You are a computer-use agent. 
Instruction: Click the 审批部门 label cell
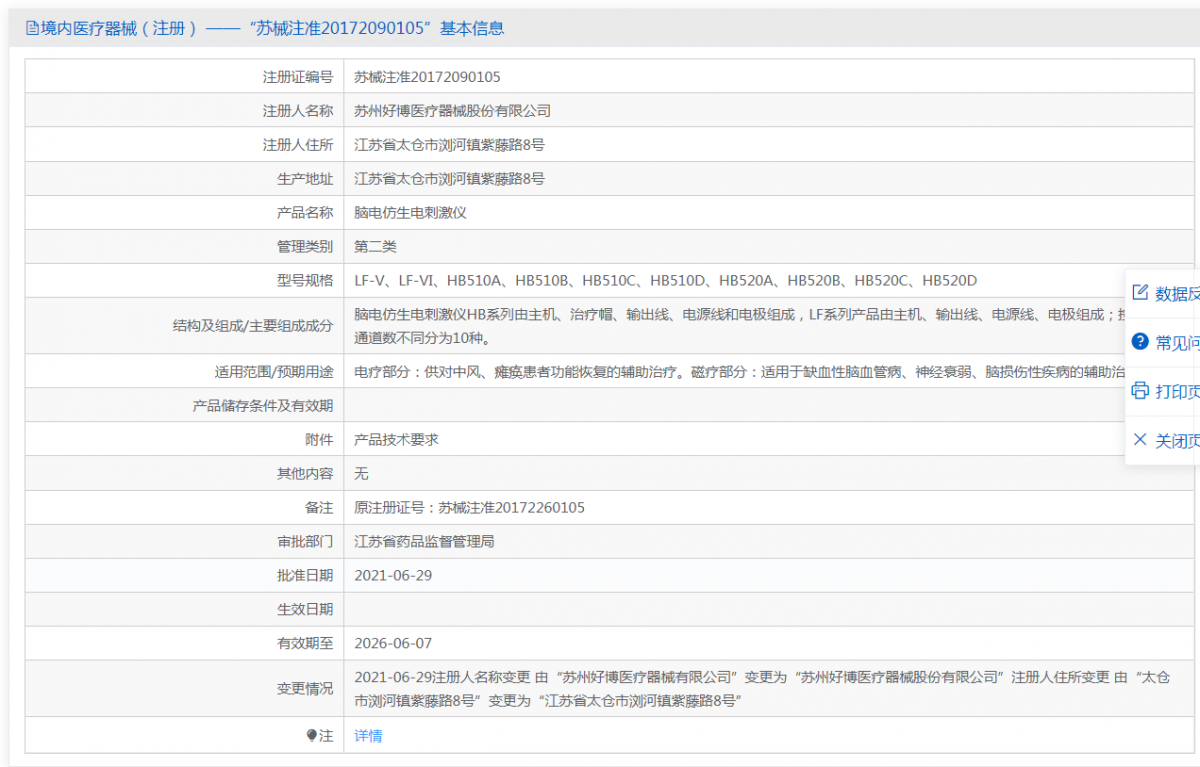pyautogui.click(x=185, y=542)
